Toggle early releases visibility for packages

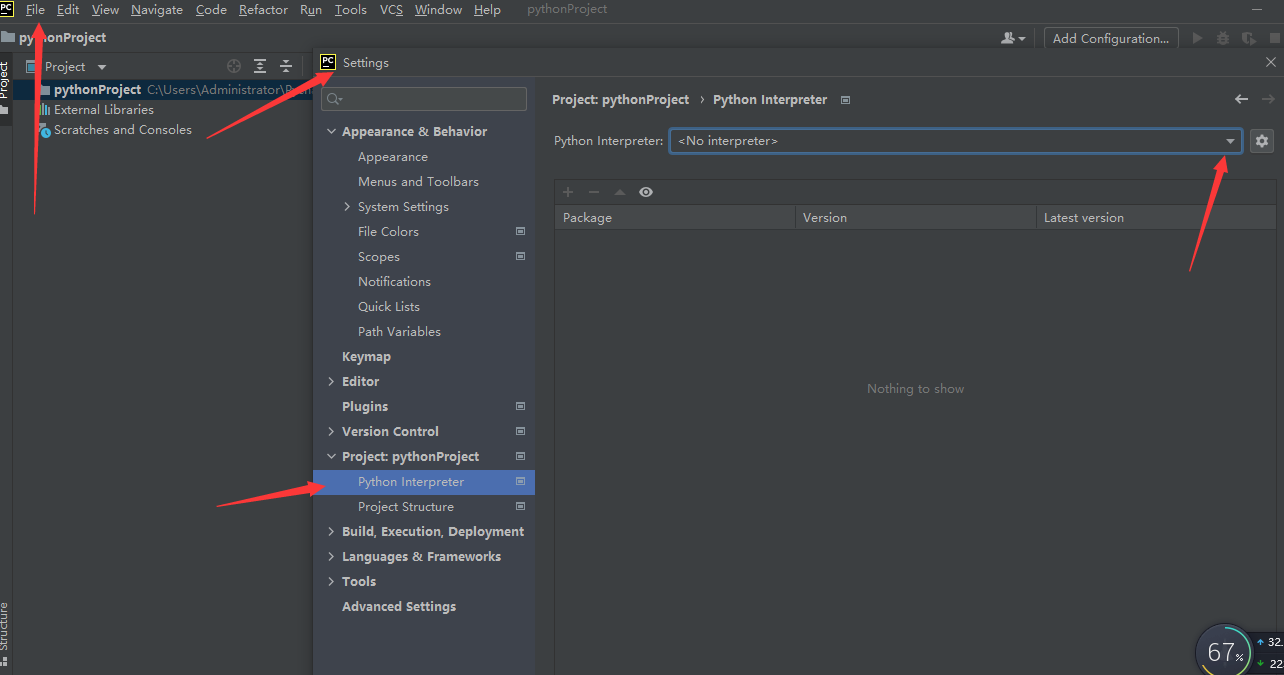click(x=644, y=192)
